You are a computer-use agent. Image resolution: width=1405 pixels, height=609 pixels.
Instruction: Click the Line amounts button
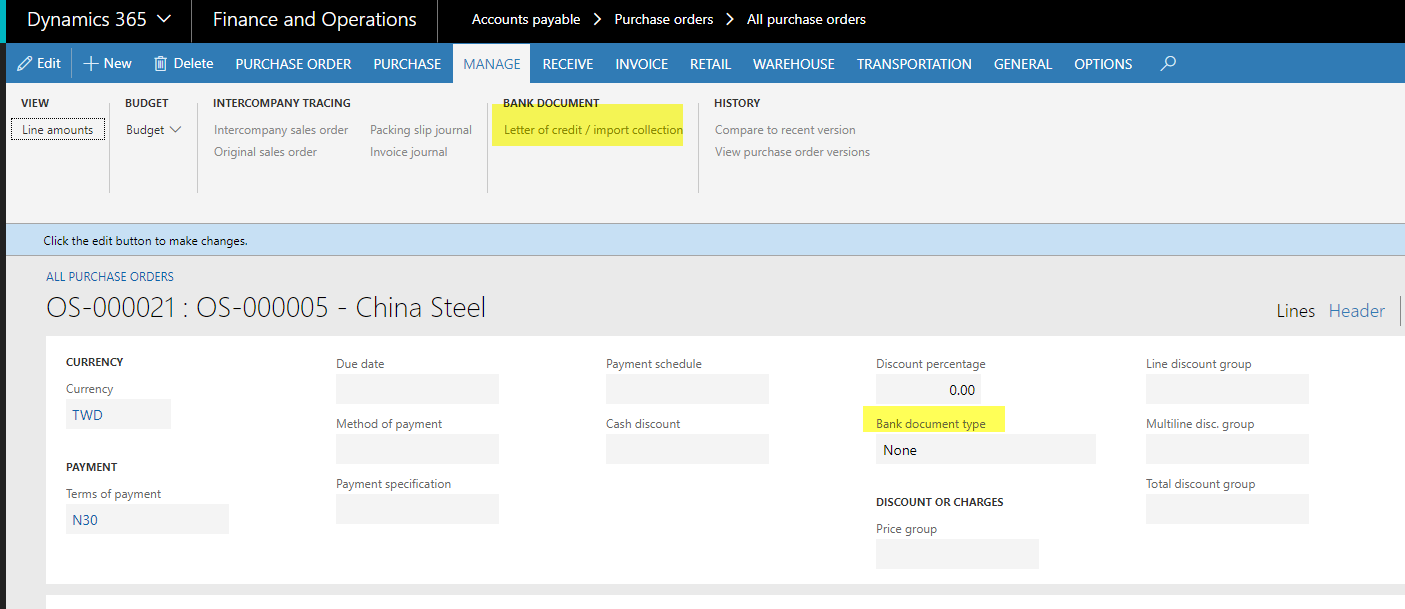click(x=58, y=130)
